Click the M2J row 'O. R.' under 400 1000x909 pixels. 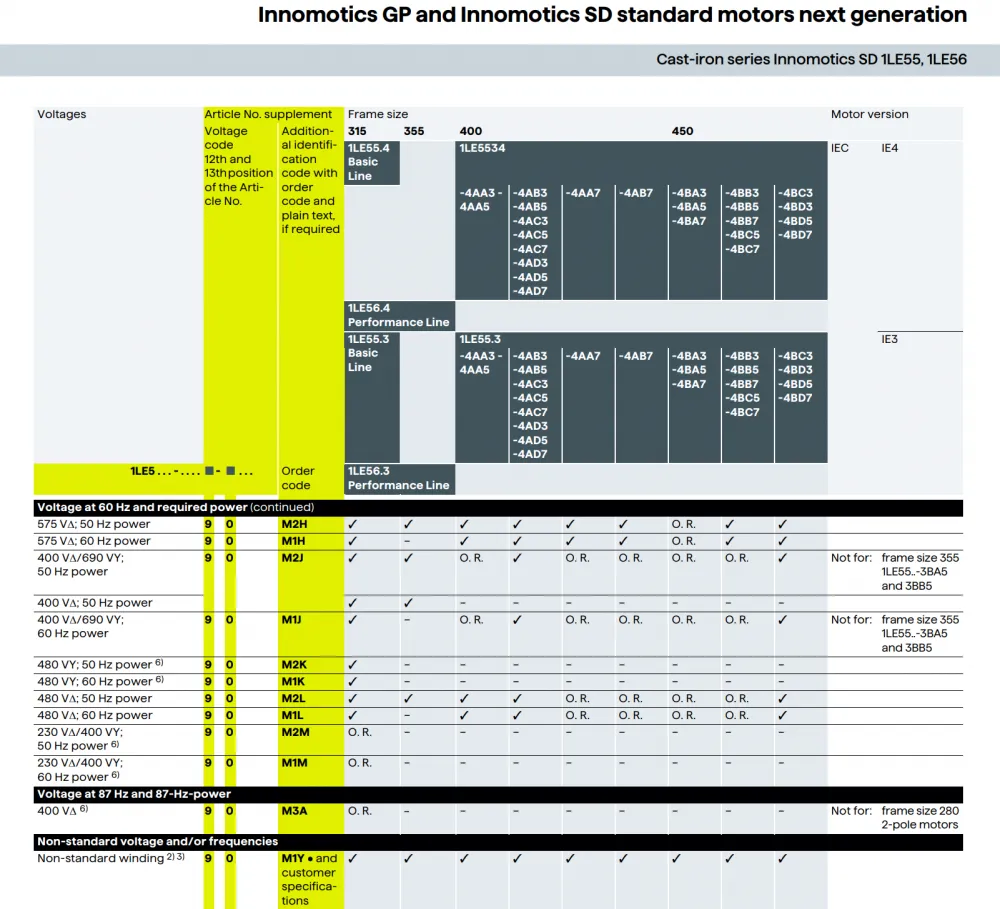point(471,558)
